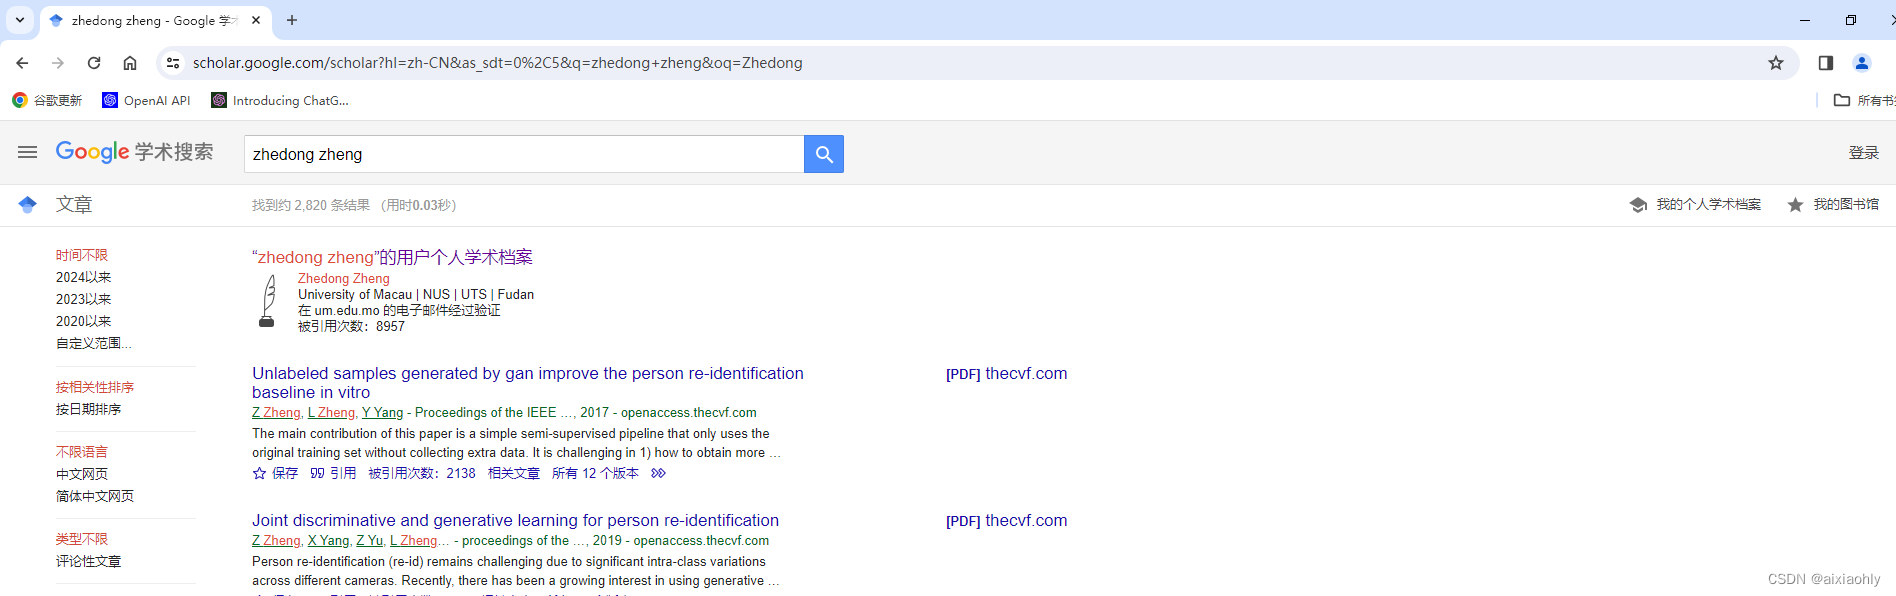Open Joint discriminative and generative learning paper
This screenshot has width=1896, height=596.
pyautogui.click(x=515, y=520)
